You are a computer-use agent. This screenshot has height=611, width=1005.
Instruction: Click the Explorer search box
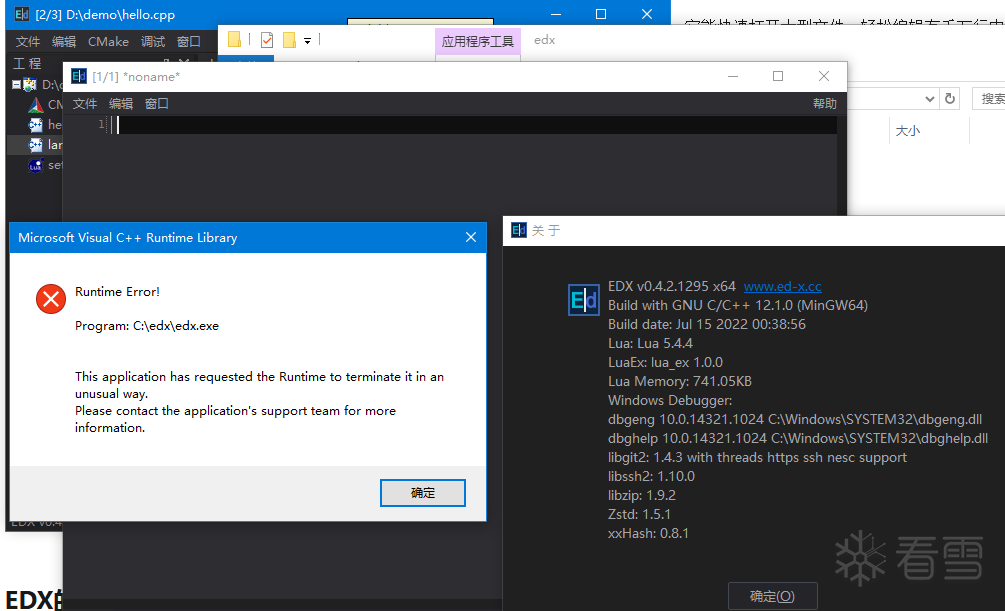click(989, 99)
